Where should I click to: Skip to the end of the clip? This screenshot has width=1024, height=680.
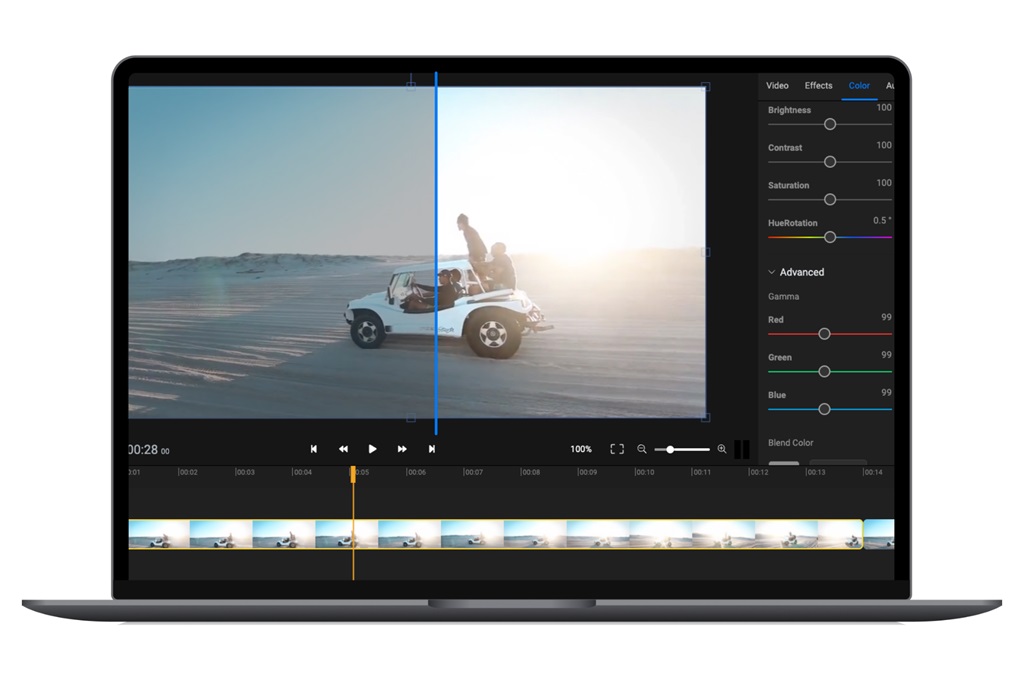(x=432, y=449)
